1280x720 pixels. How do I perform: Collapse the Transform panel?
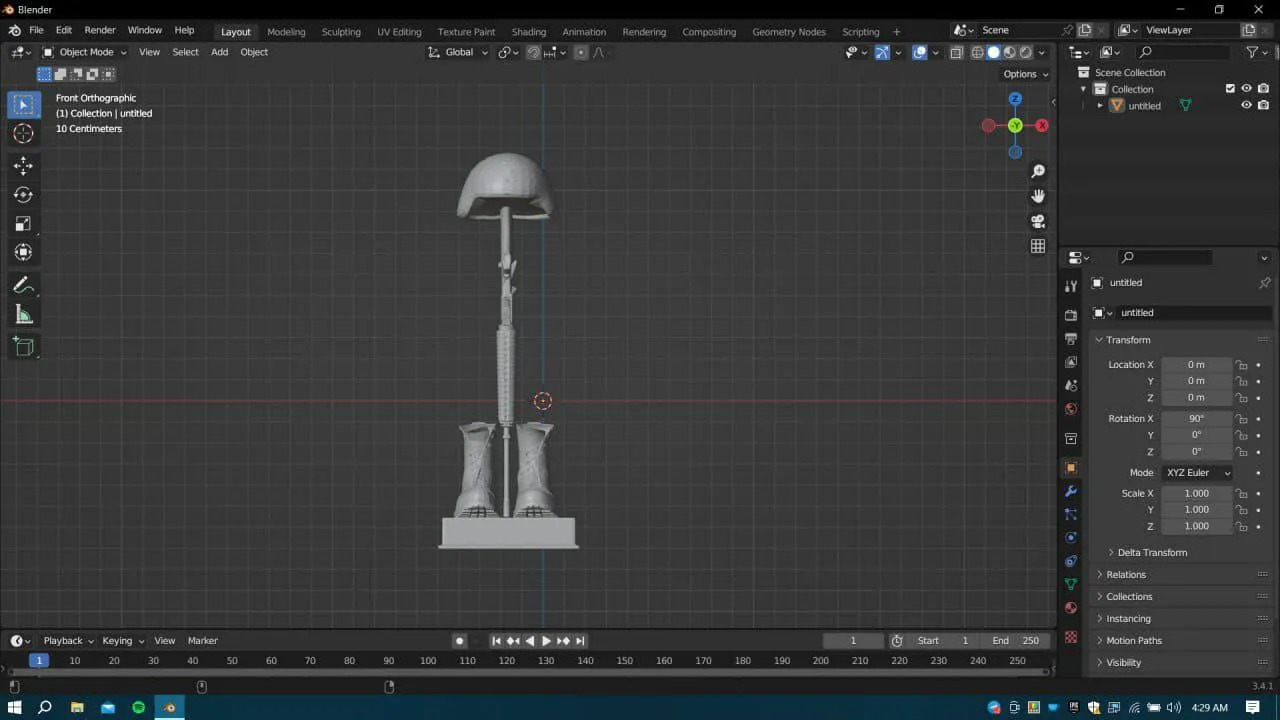1128,340
